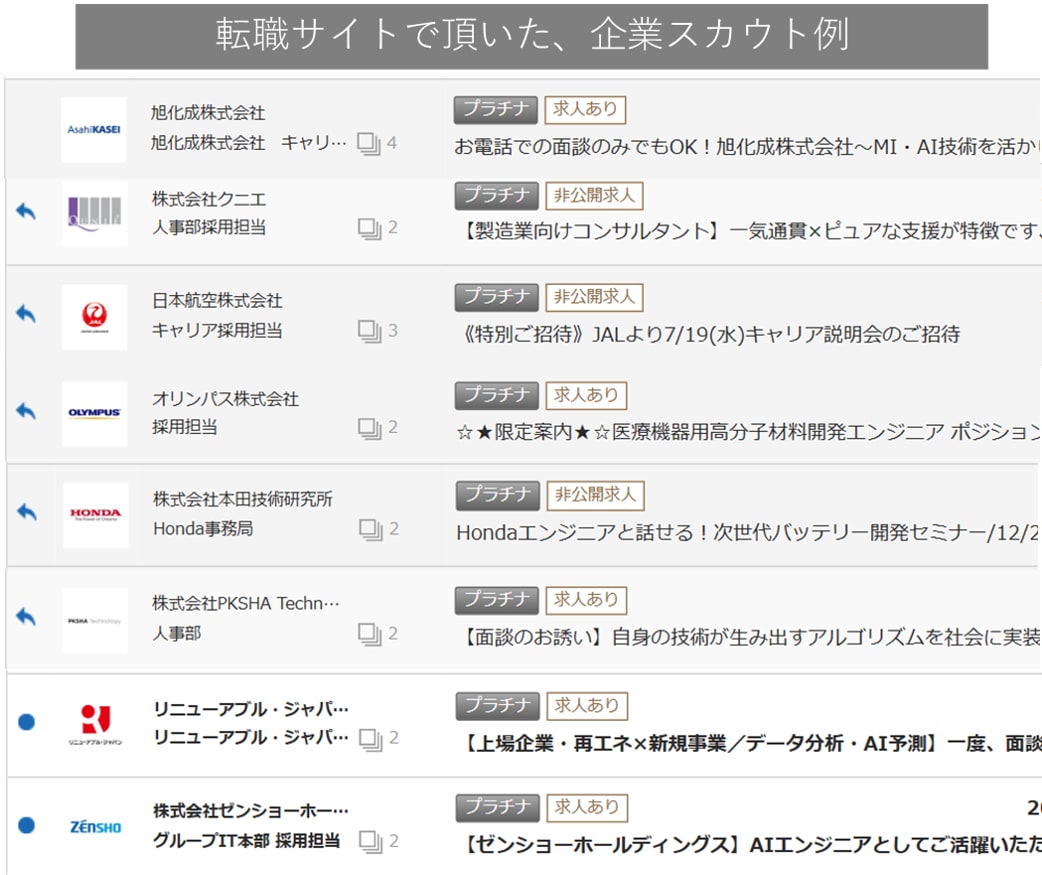Click the JAL crane logo
The width and height of the screenshot is (1042, 875).
coord(94,317)
